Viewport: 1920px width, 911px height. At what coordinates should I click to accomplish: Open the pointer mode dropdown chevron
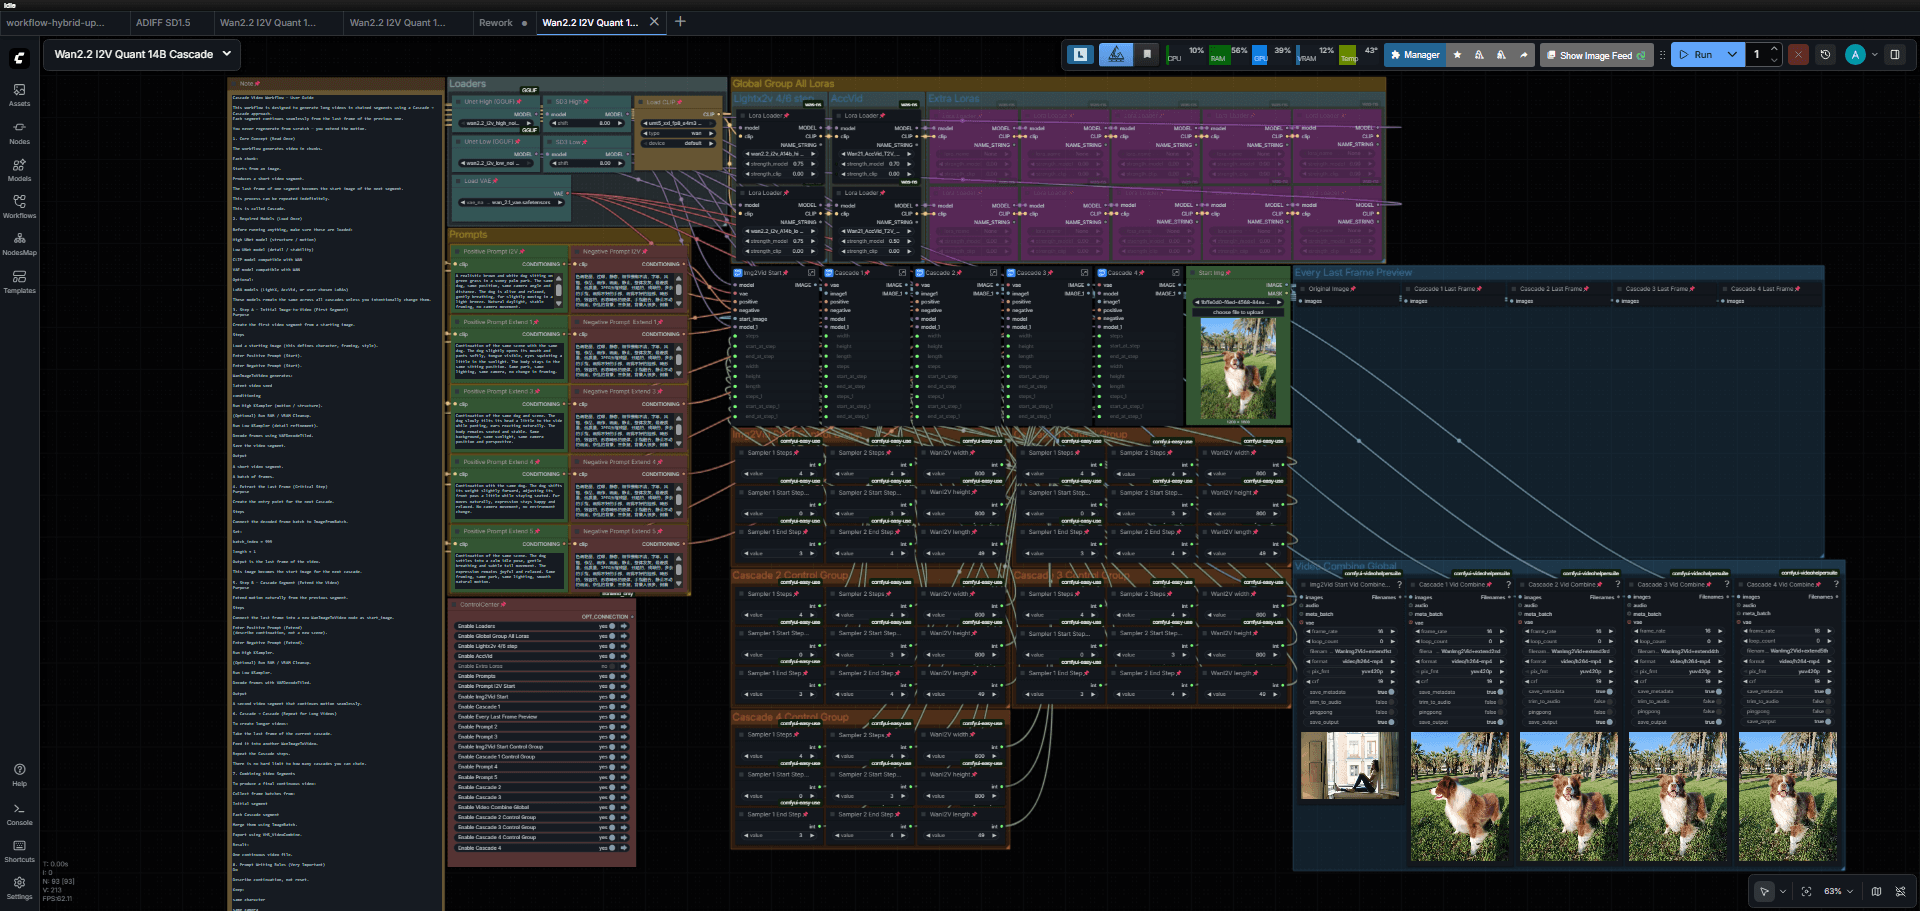(1782, 891)
